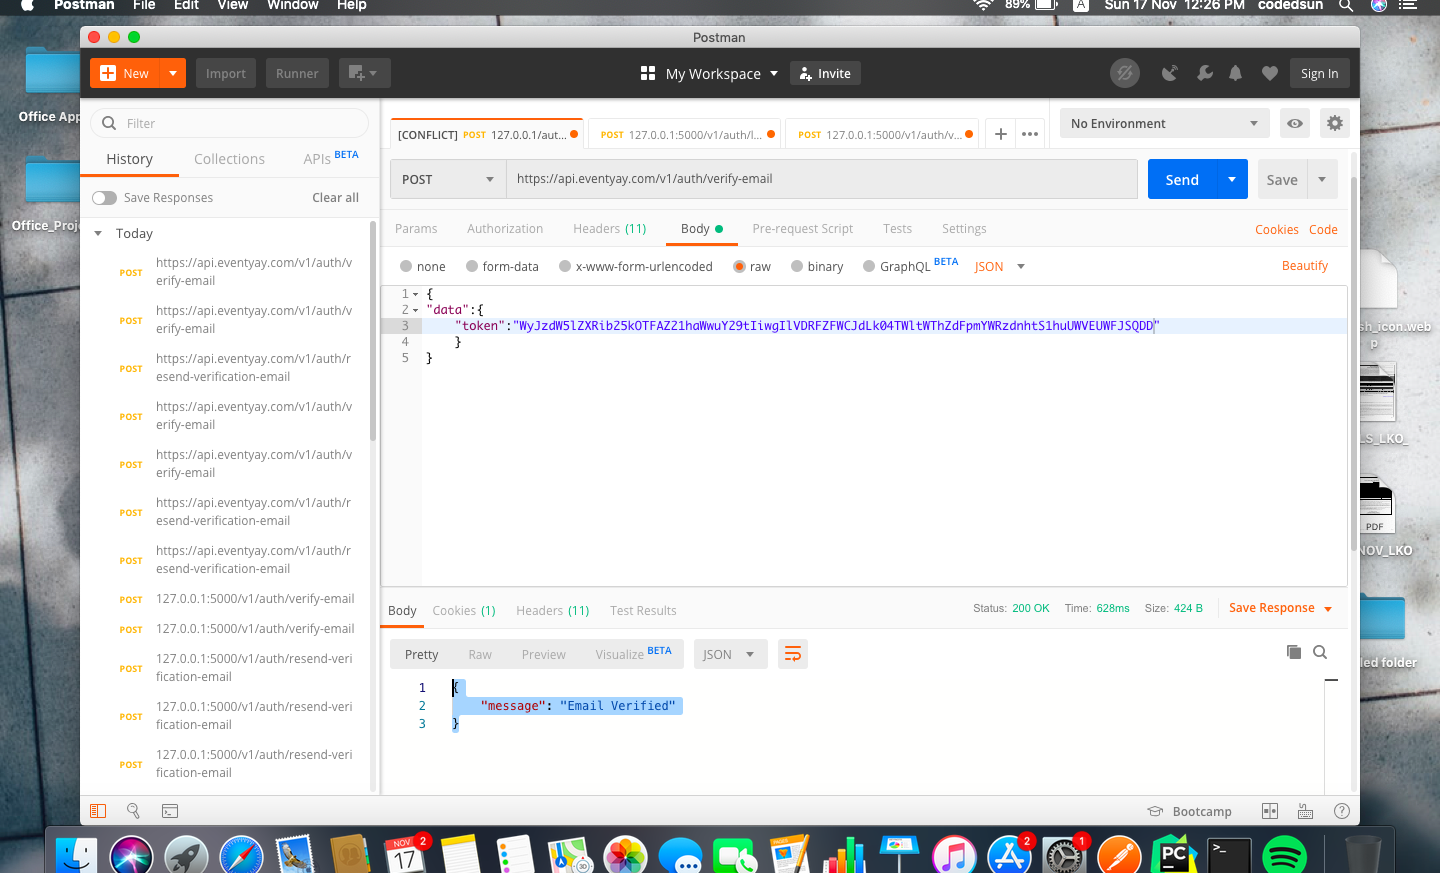Click the Sign In button
The height and width of the screenshot is (873, 1440).
[1320, 73]
